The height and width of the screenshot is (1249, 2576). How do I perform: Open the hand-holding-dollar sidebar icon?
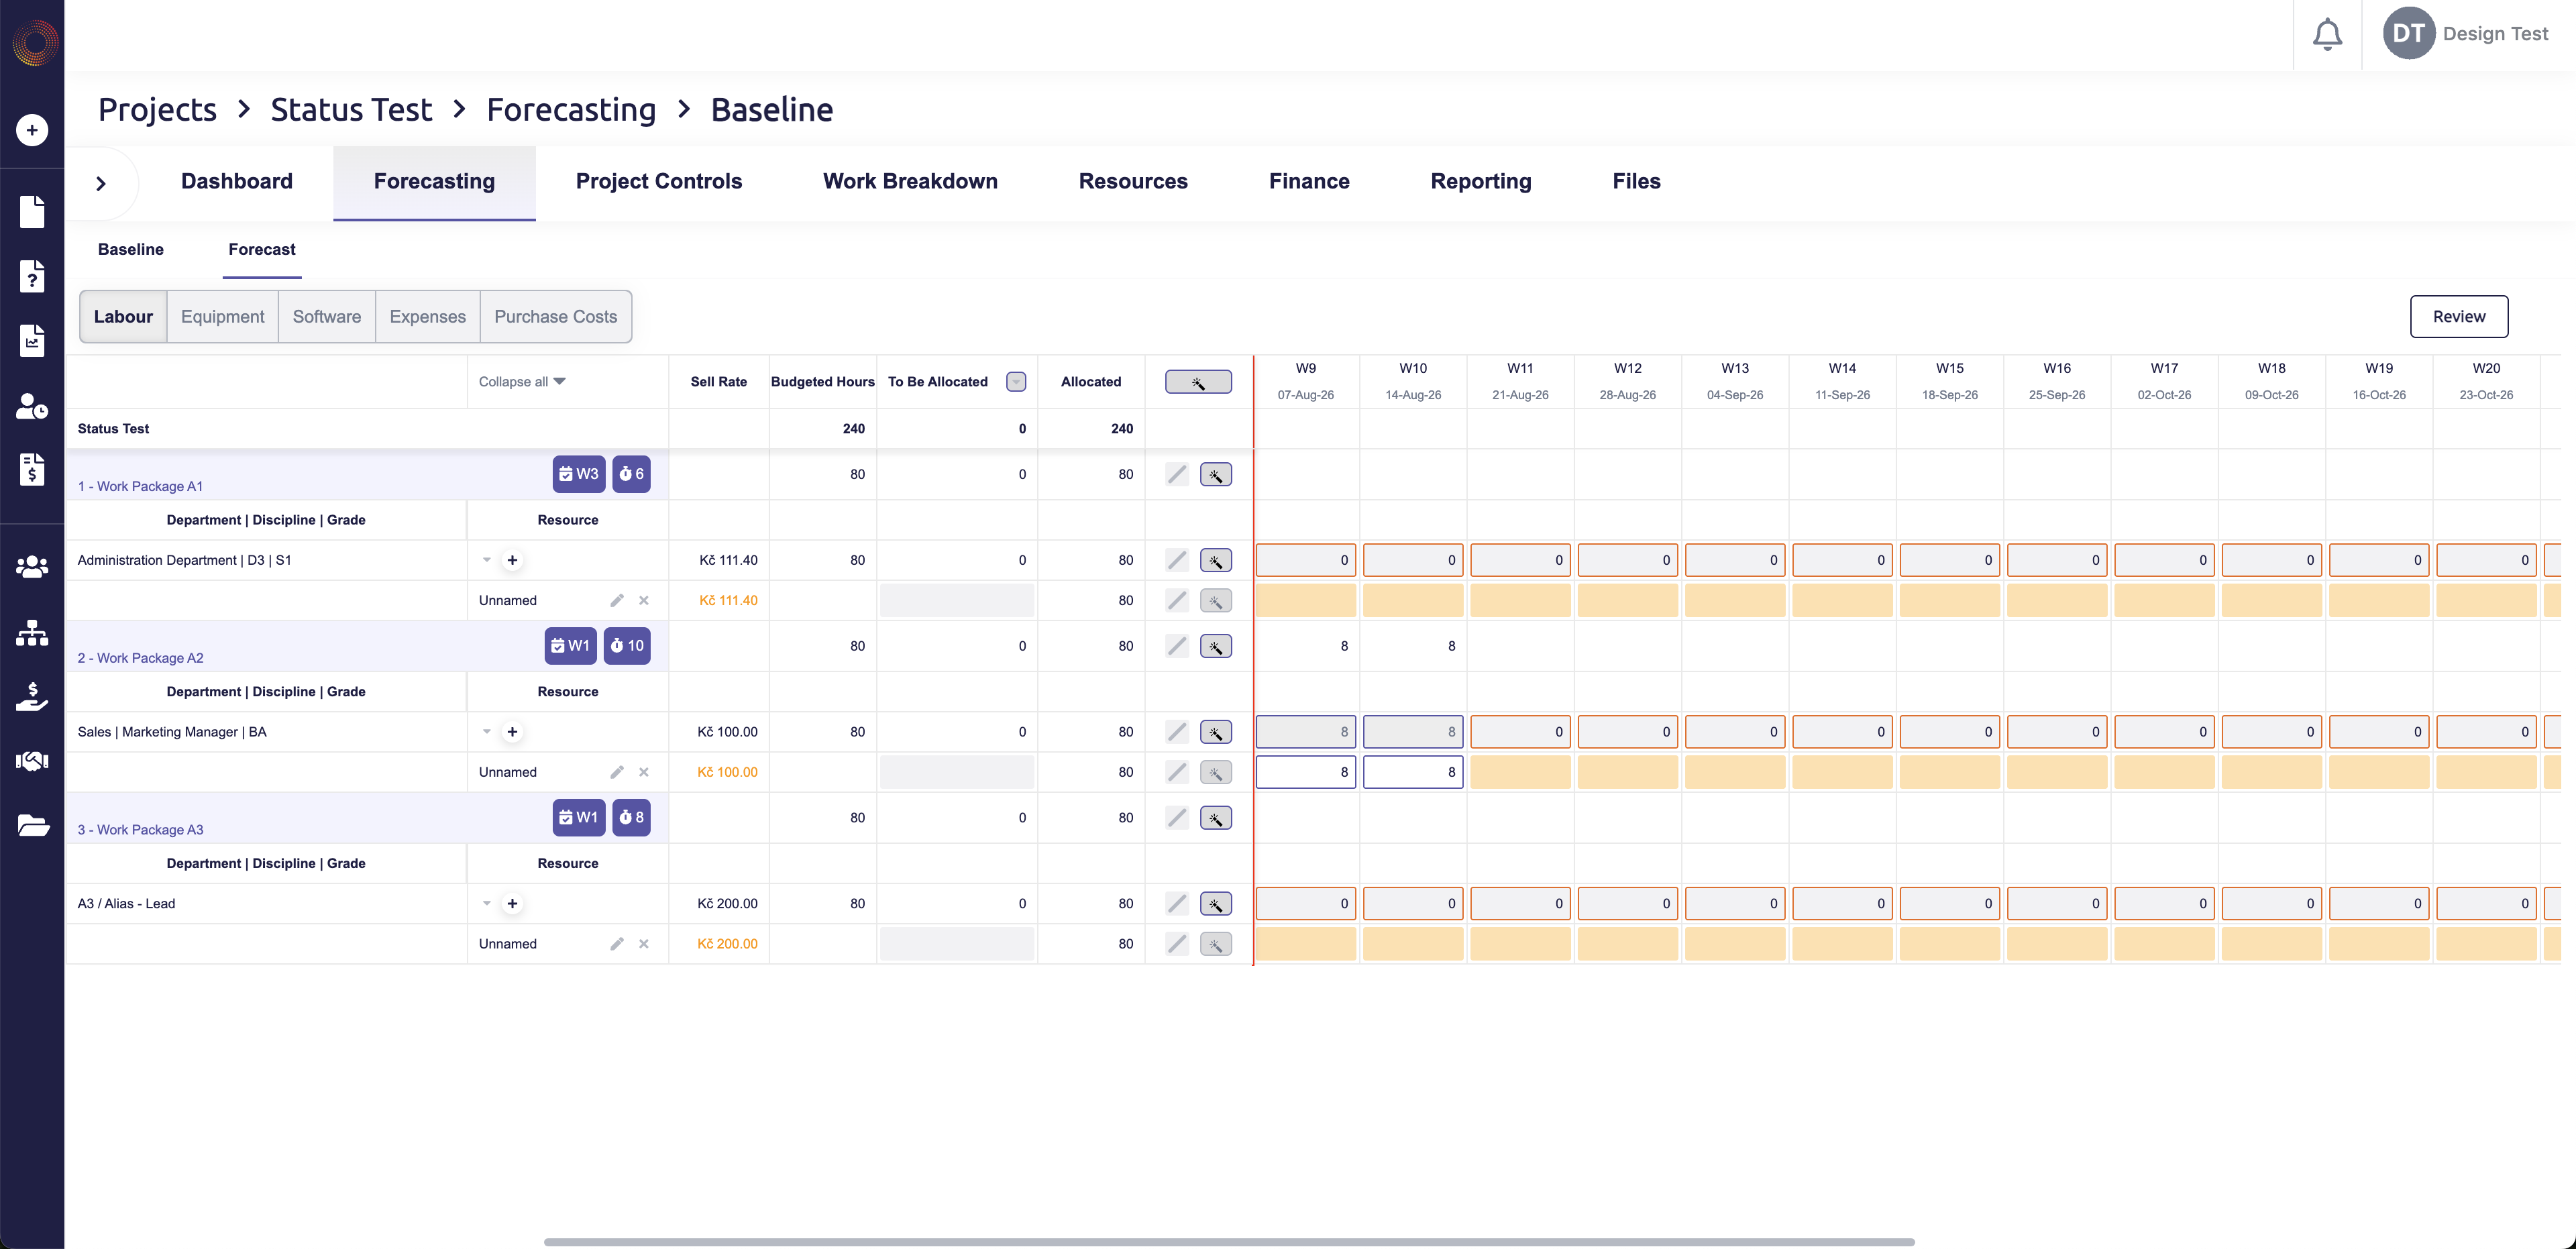(32, 696)
